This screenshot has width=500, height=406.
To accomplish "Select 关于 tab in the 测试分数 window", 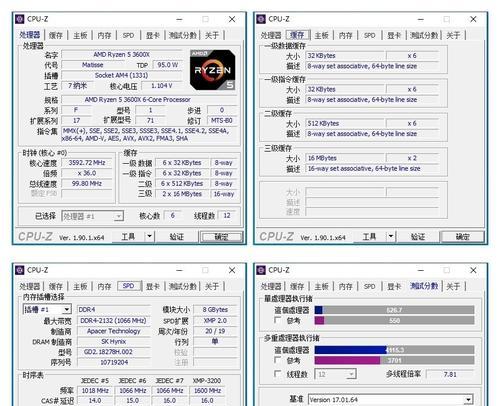I will (x=453, y=286).
